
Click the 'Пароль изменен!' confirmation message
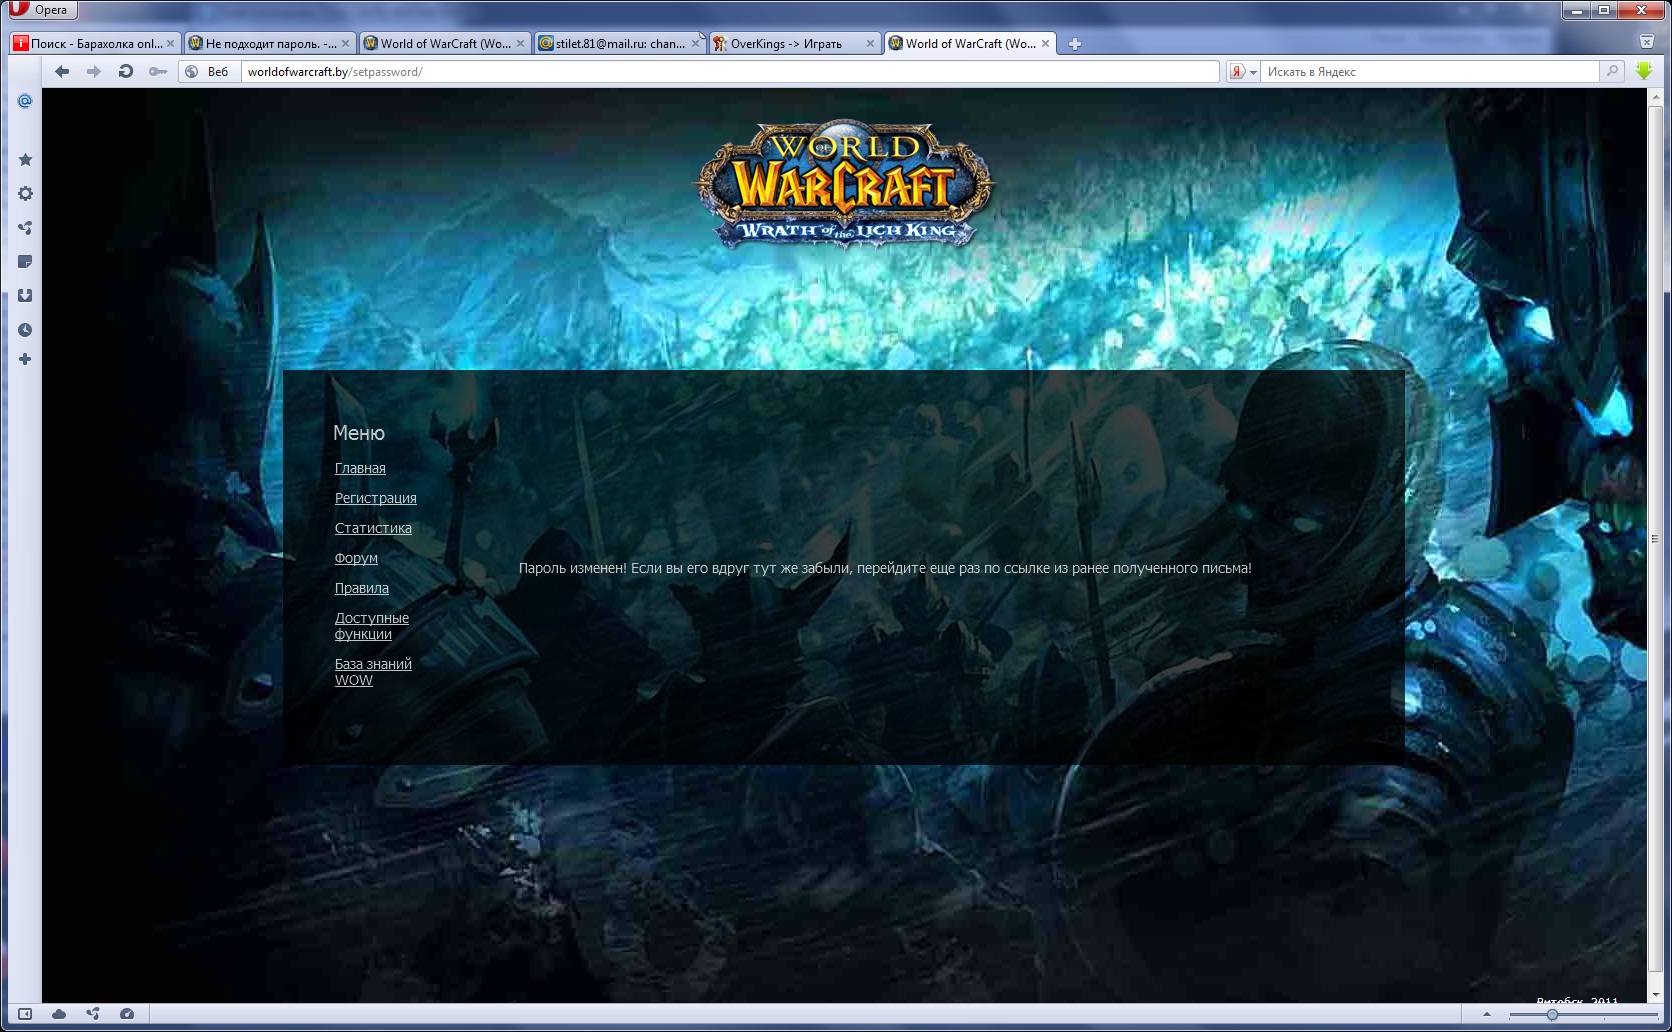coord(885,568)
